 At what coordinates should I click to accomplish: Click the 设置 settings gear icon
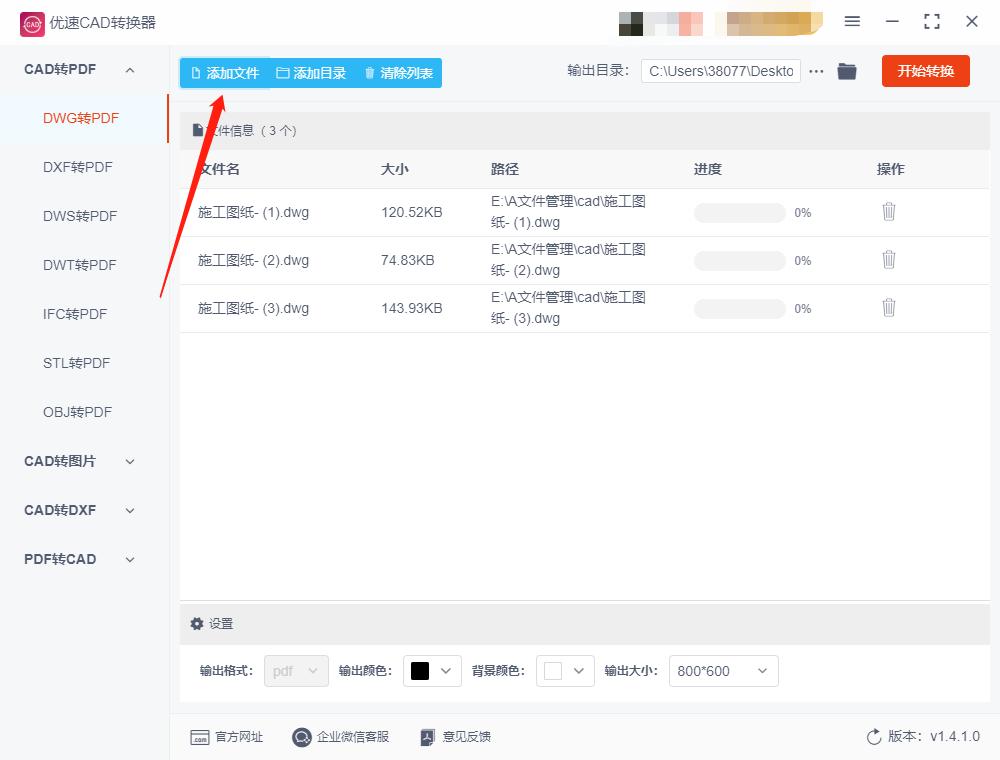click(x=197, y=623)
